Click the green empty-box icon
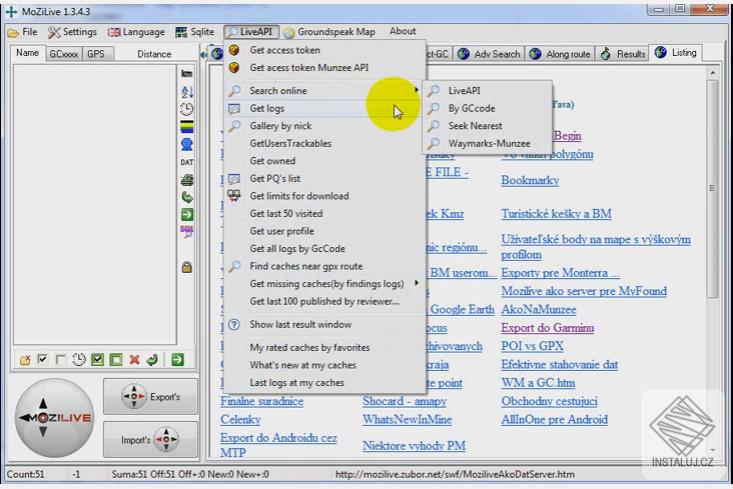The width and height of the screenshot is (733, 489). pyautogui.click(x=115, y=360)
